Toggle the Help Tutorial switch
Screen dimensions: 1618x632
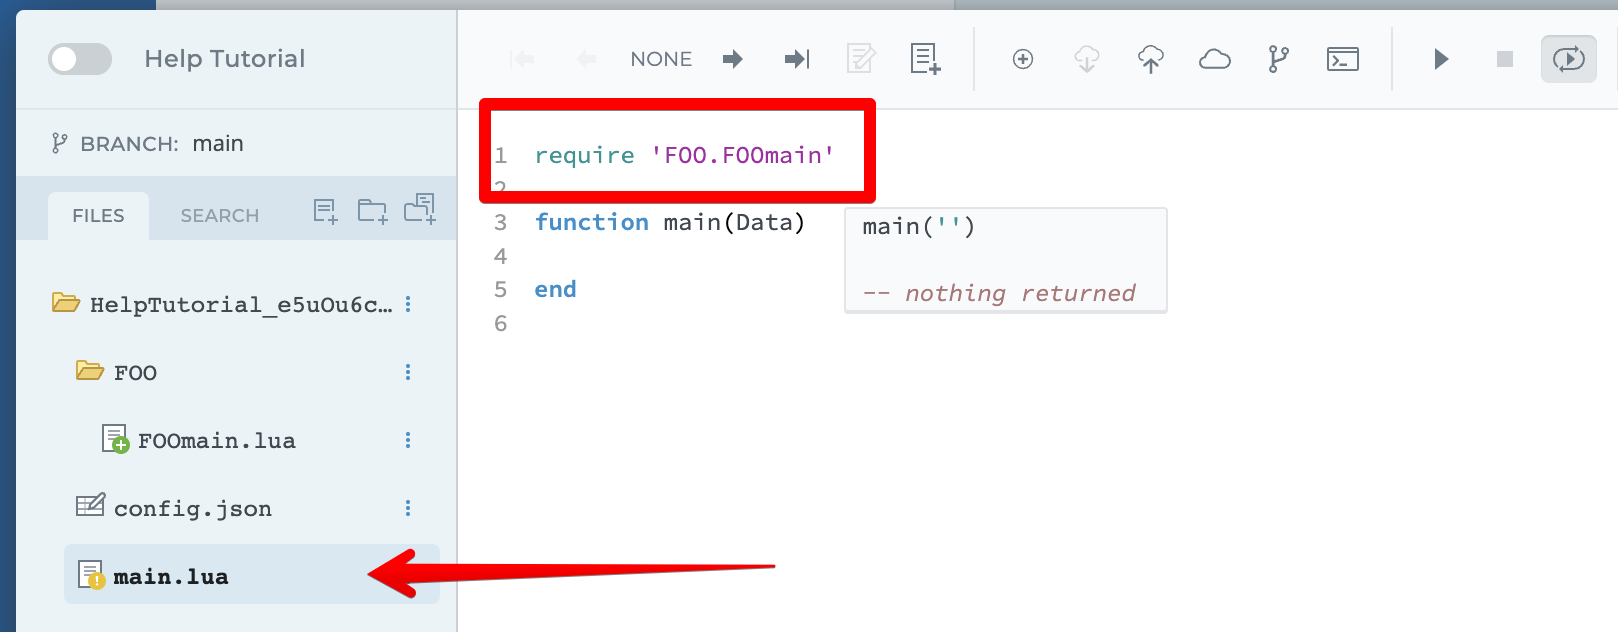(x=80, y=59)
